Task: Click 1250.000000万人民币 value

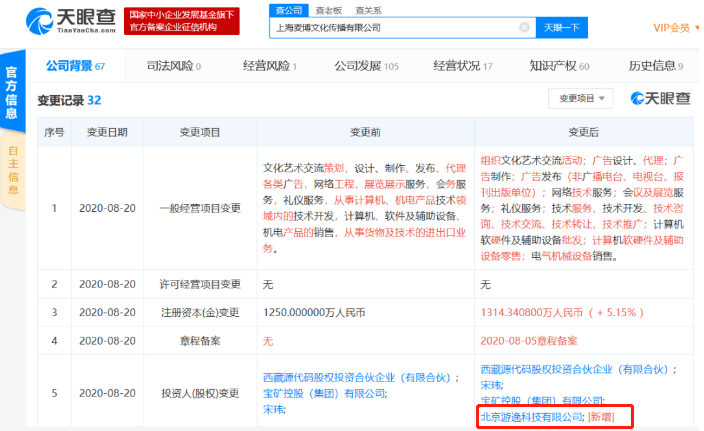Action: [x=314, y=312]
